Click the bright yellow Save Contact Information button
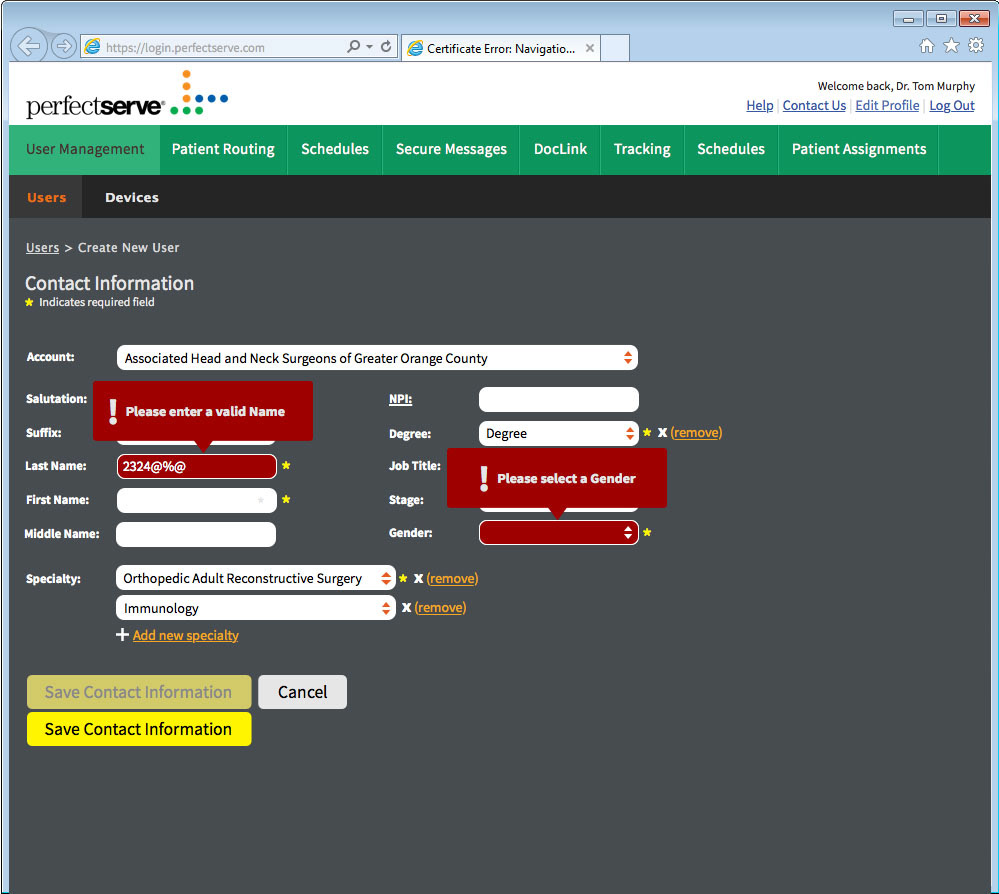Screen dimensions: 999x894 tap(139, 728)
